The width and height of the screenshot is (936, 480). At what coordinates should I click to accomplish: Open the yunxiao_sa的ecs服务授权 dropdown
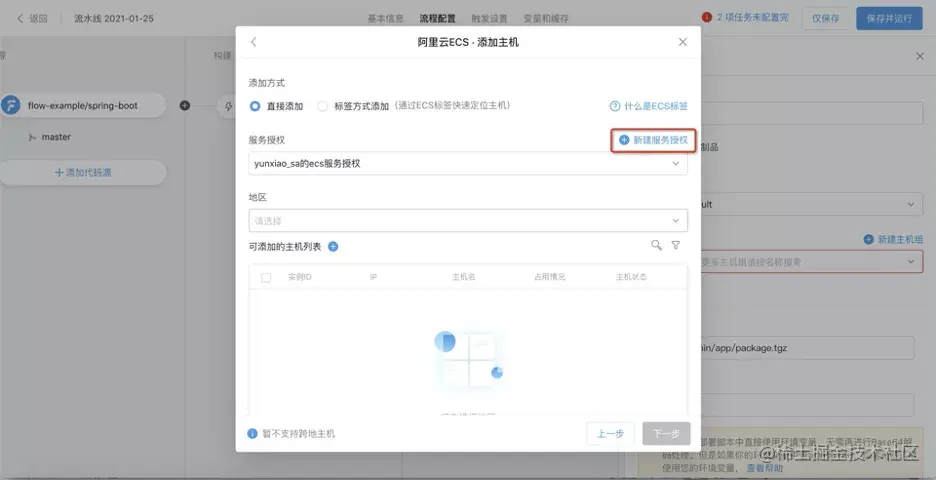point(468,164)
